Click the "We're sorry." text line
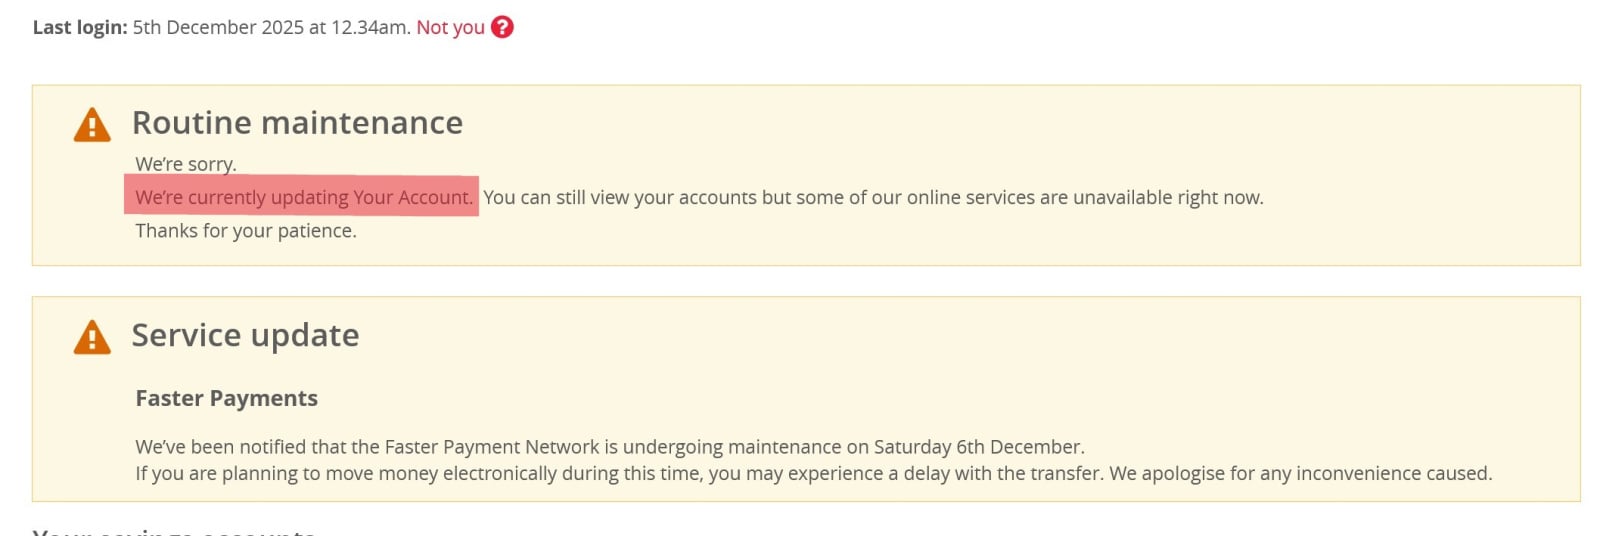The height and width of the screenshot is (536, 1600). pyautogui.click(x=186, y=164)
